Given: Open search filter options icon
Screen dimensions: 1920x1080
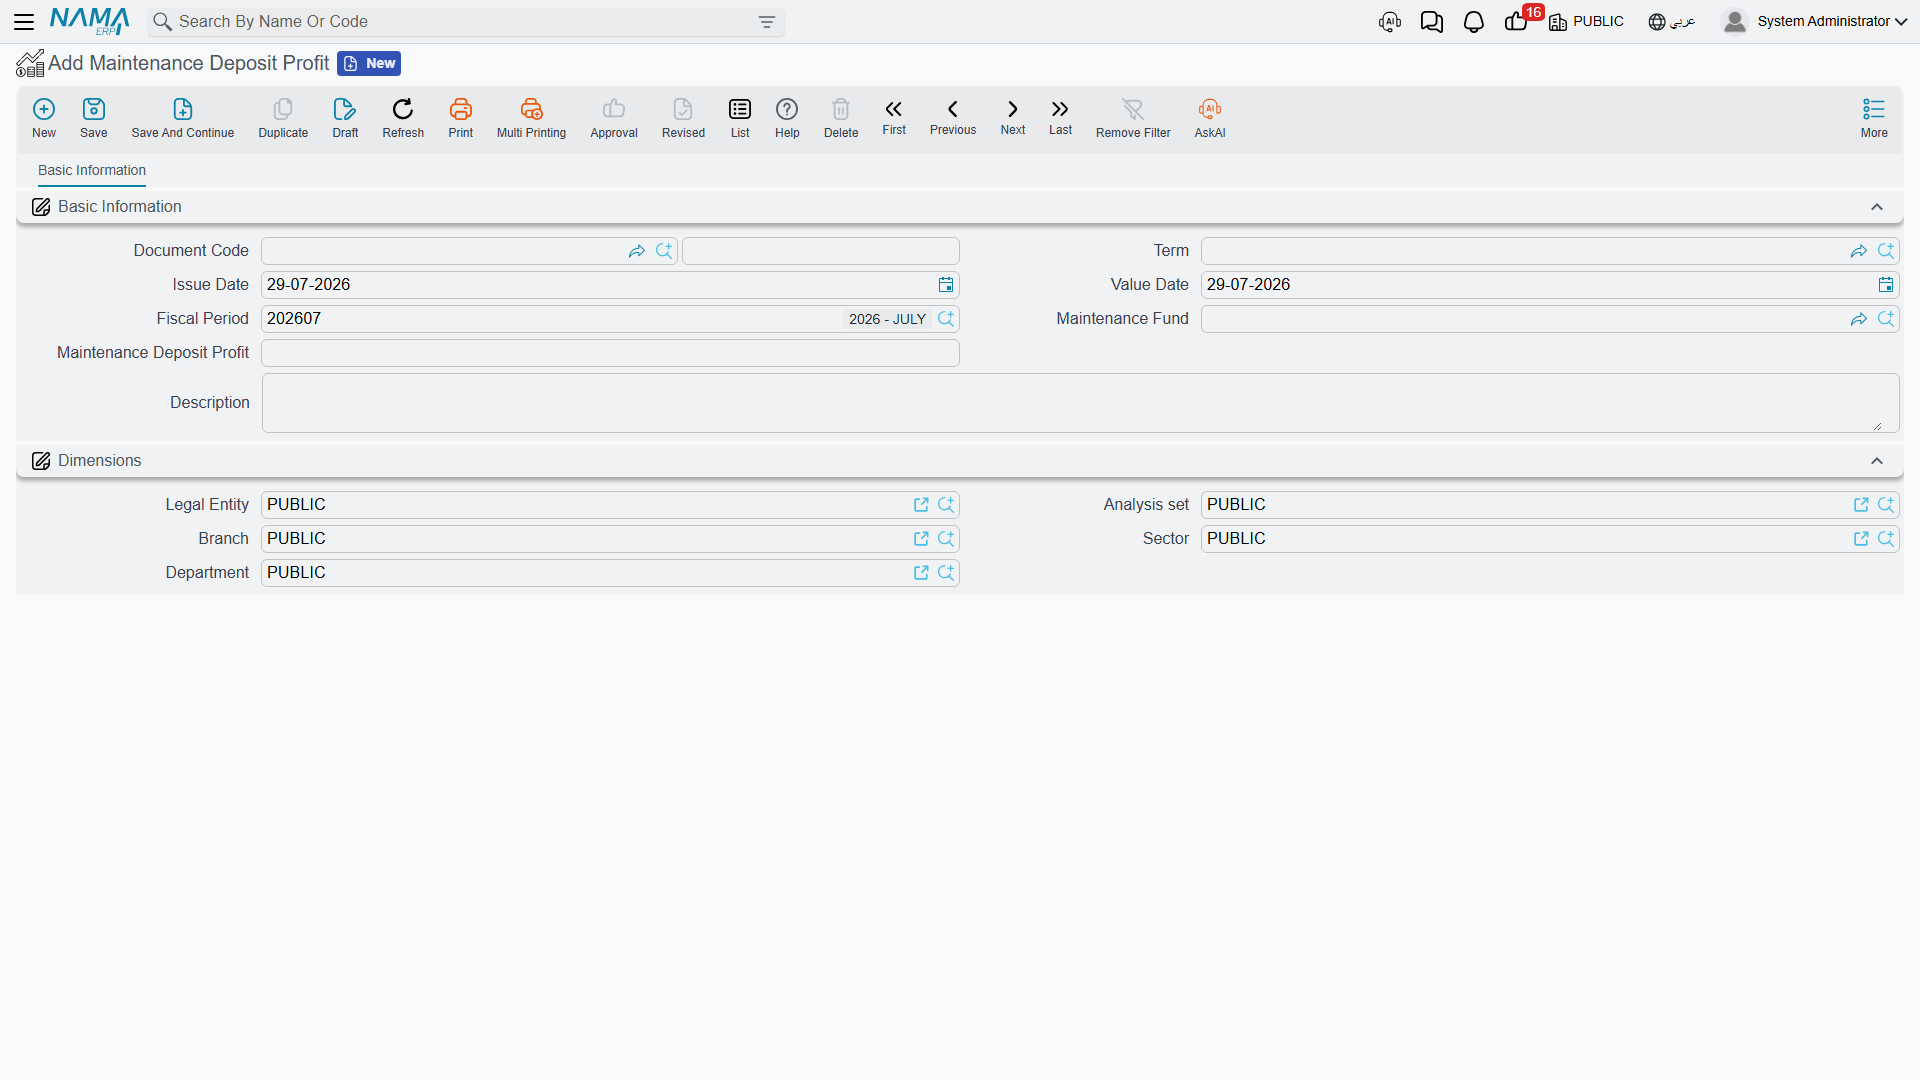Looking at the screenshot, I should pos(767,22).
